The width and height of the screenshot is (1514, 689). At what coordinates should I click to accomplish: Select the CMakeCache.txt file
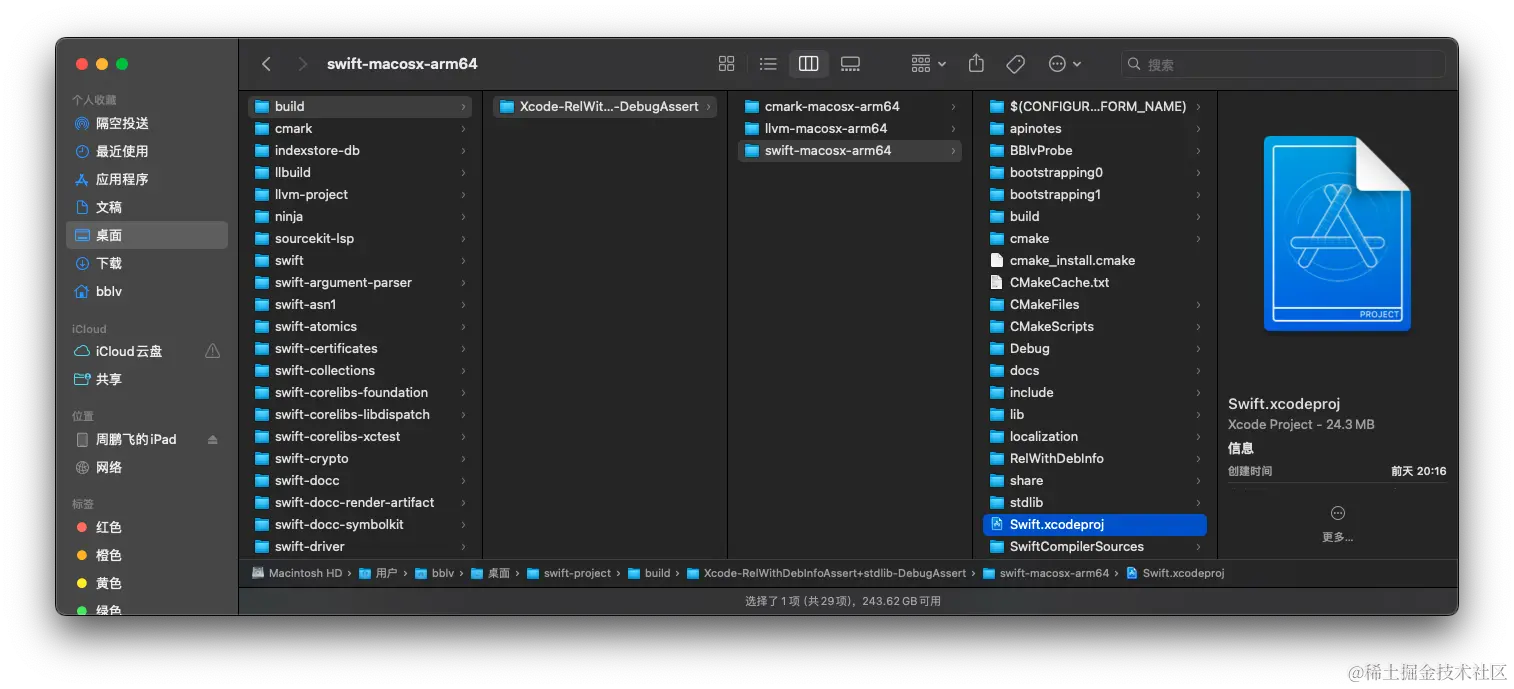[1095, 282]
